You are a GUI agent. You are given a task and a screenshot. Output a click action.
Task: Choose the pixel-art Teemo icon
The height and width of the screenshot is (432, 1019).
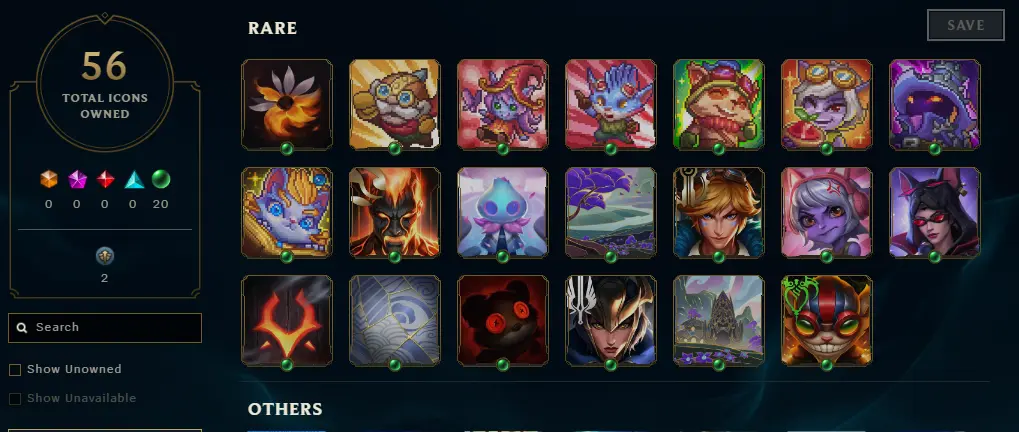coord(718,105)
